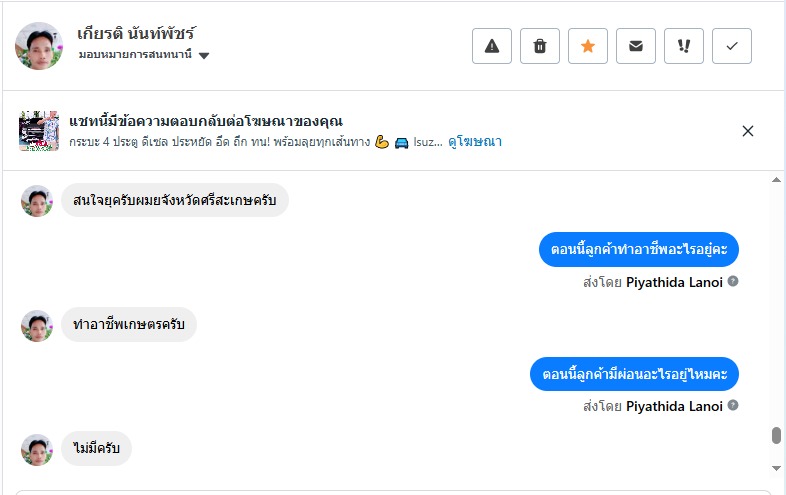
Task: Click customer name เกียรติ นันท์พัชร์
Action: pyautogui.click(x=138, y=33)
